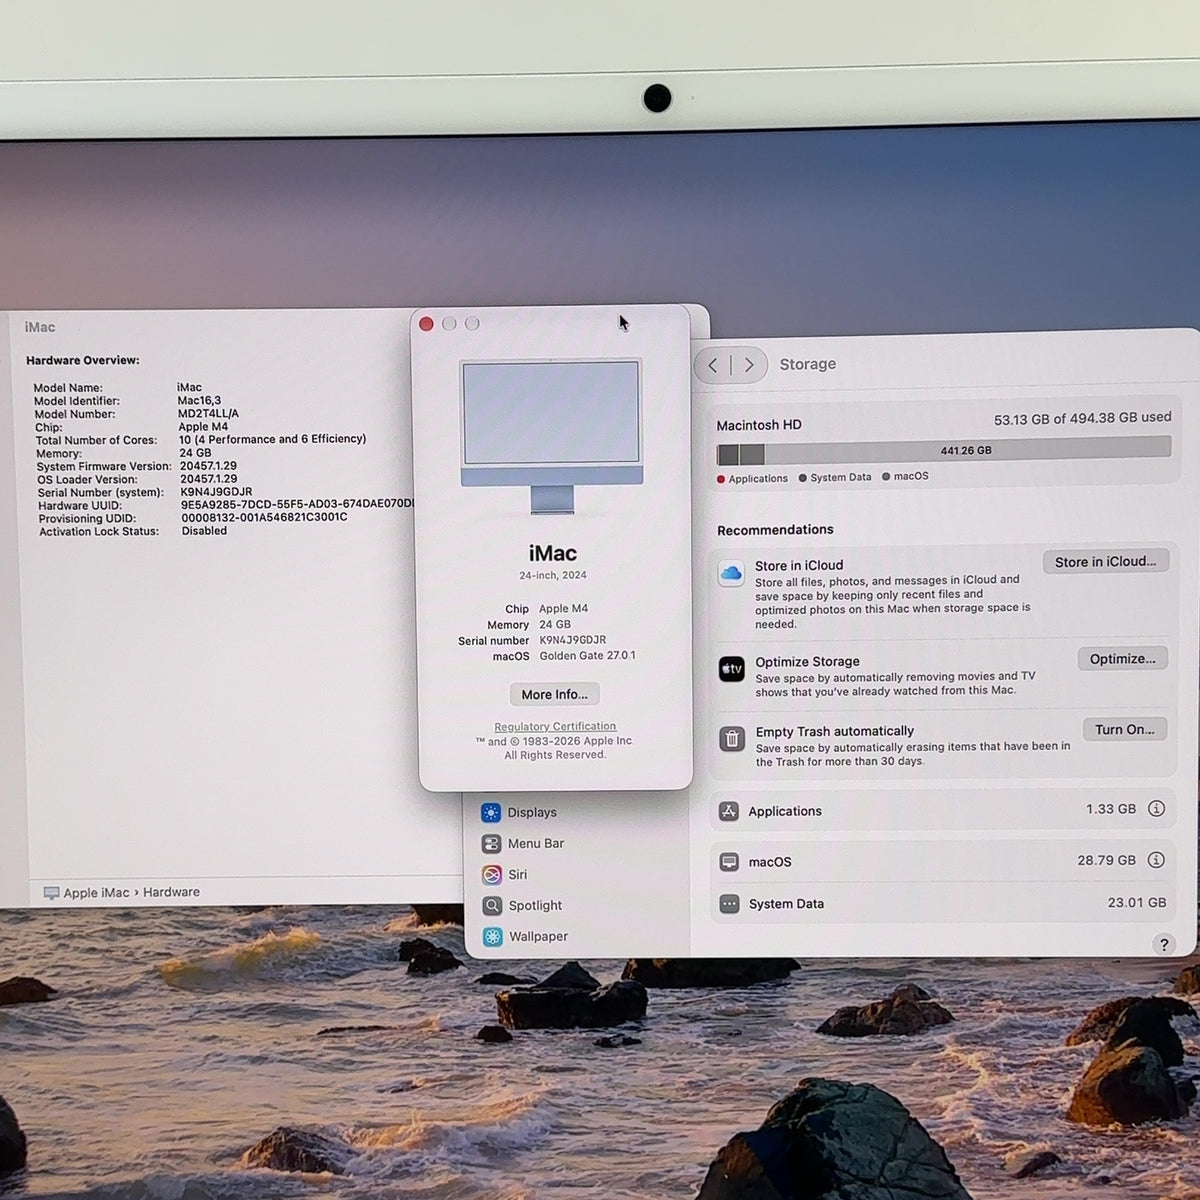Viewport: 1200px width, 1200px height.
Task: Click the iCloud cloud icon
Action: click(x=731, y=574)
